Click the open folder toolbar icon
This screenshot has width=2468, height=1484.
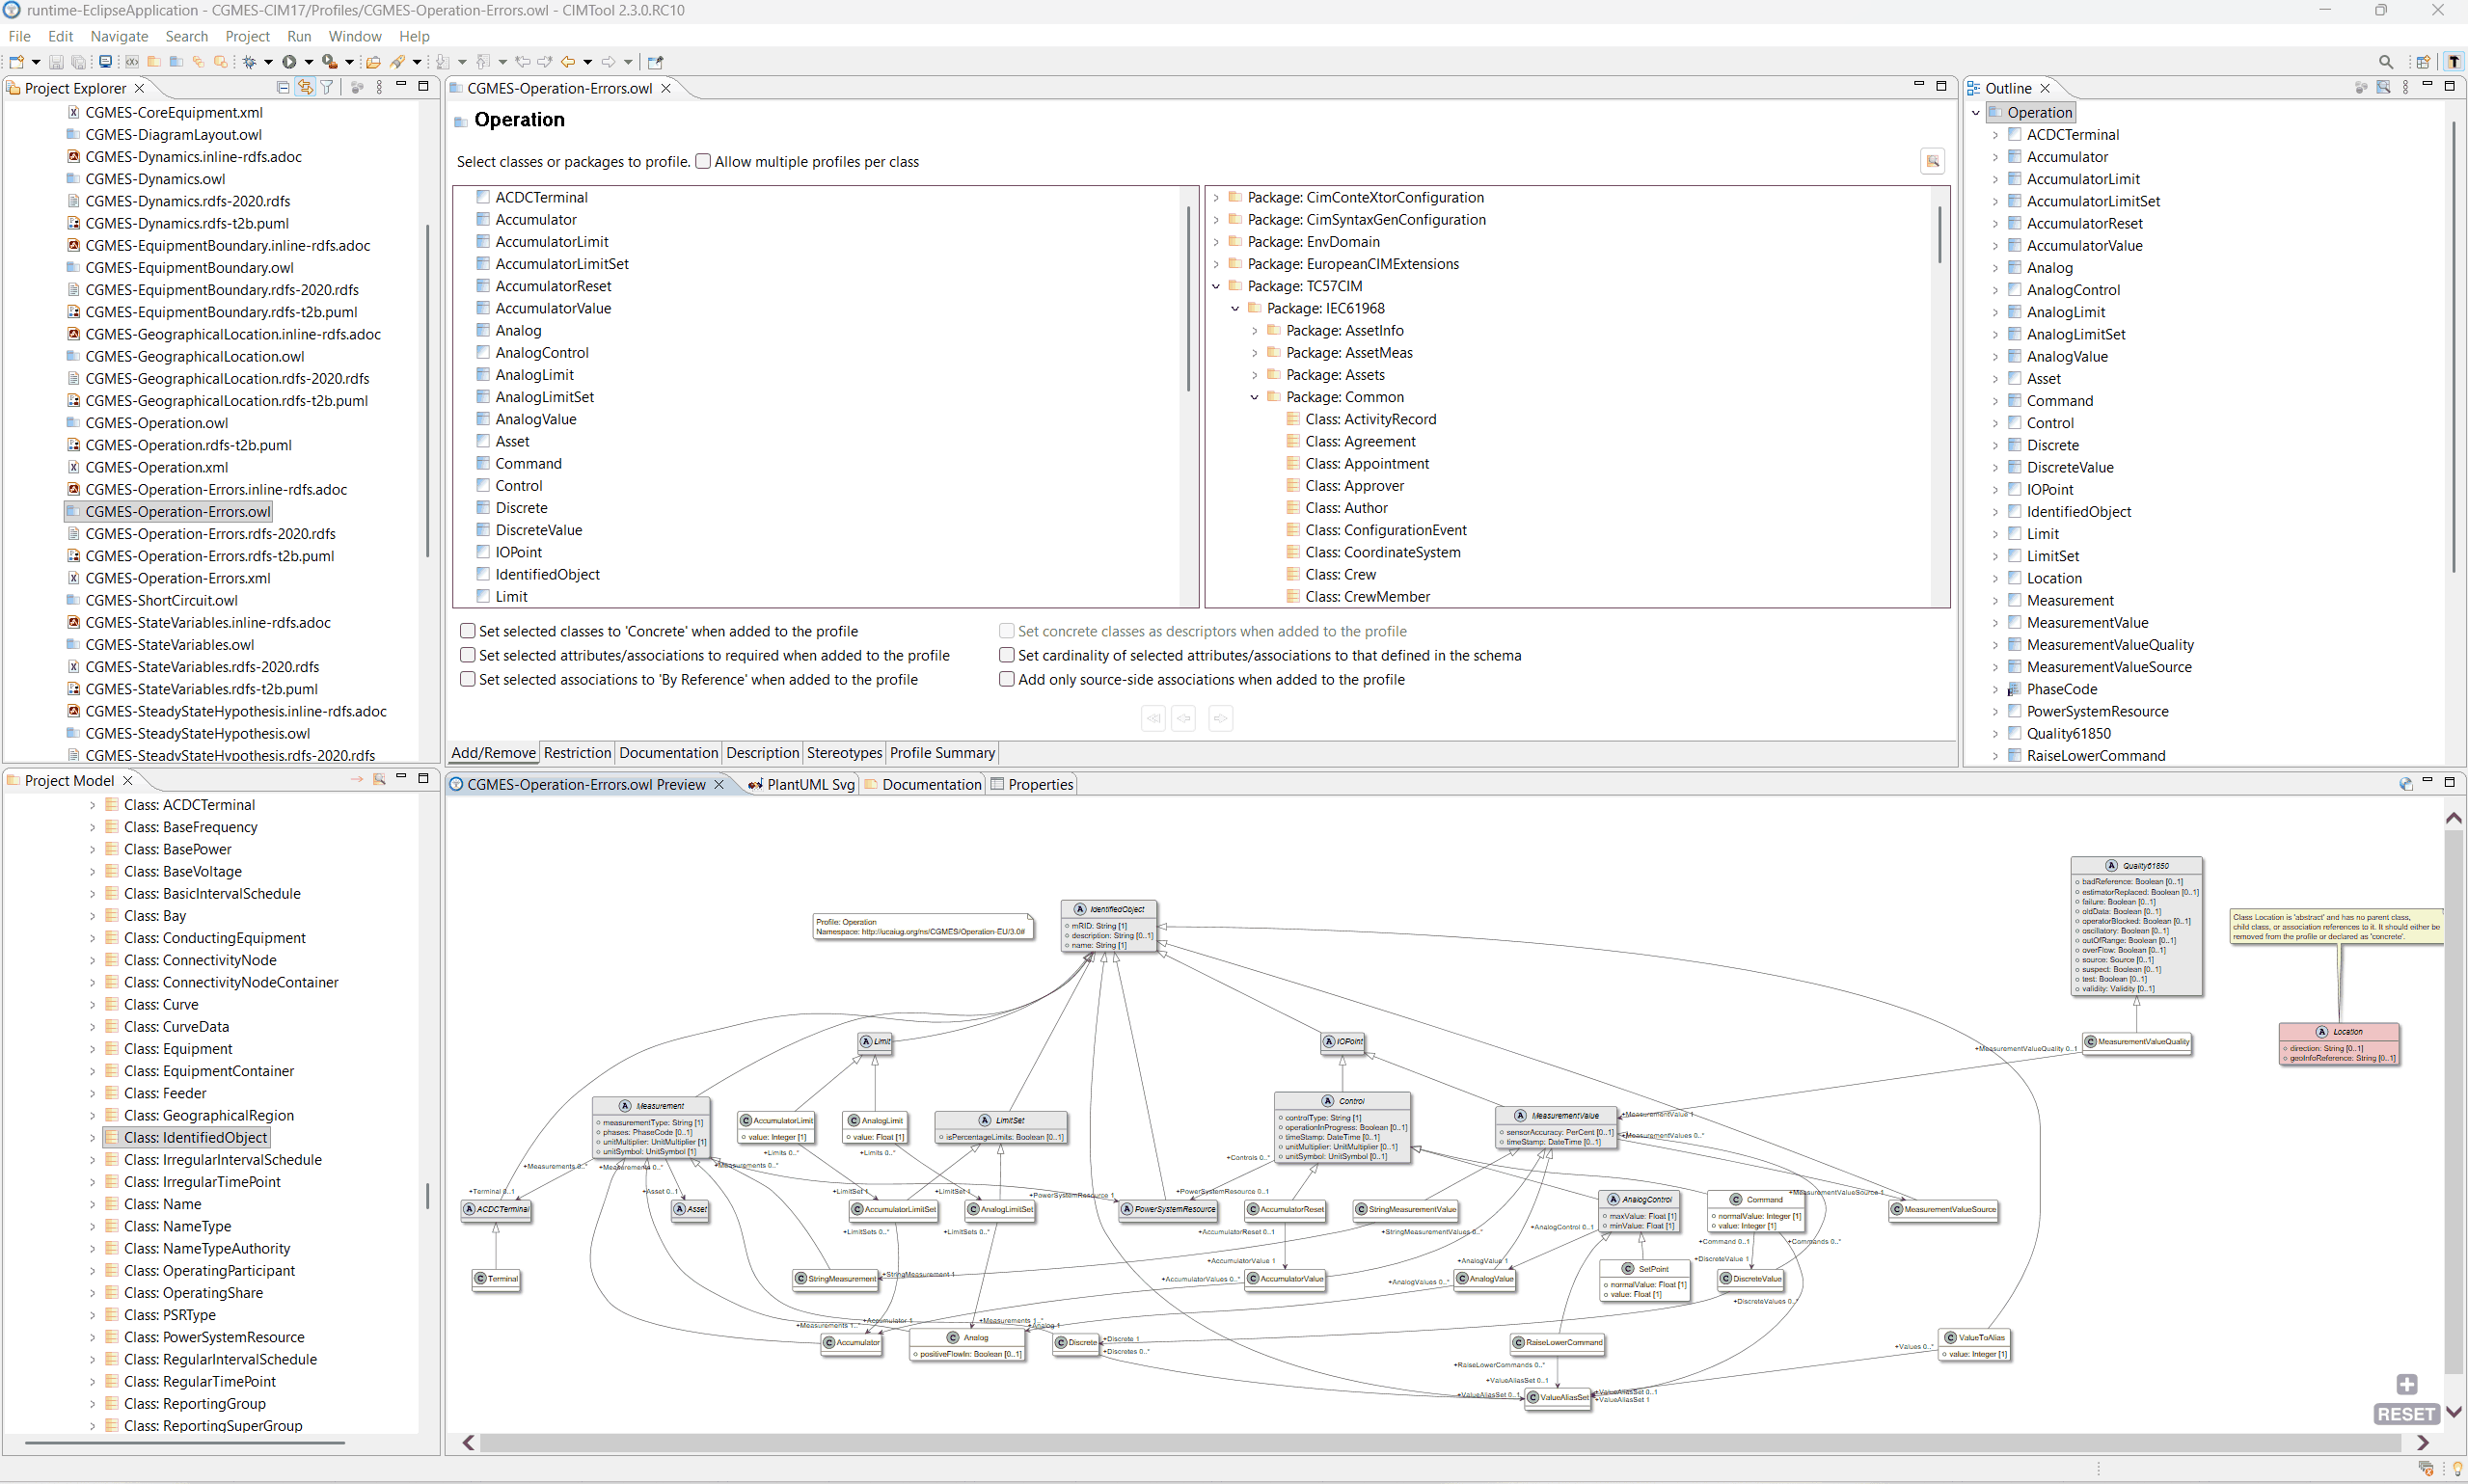373,62
